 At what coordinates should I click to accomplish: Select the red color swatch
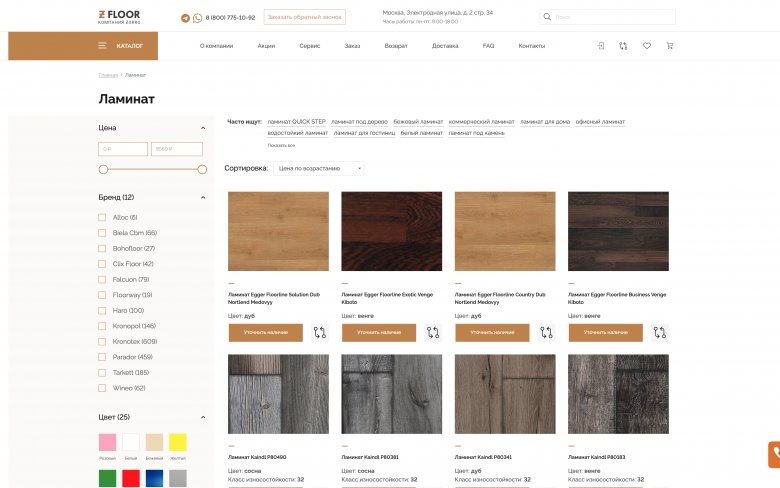131,479
